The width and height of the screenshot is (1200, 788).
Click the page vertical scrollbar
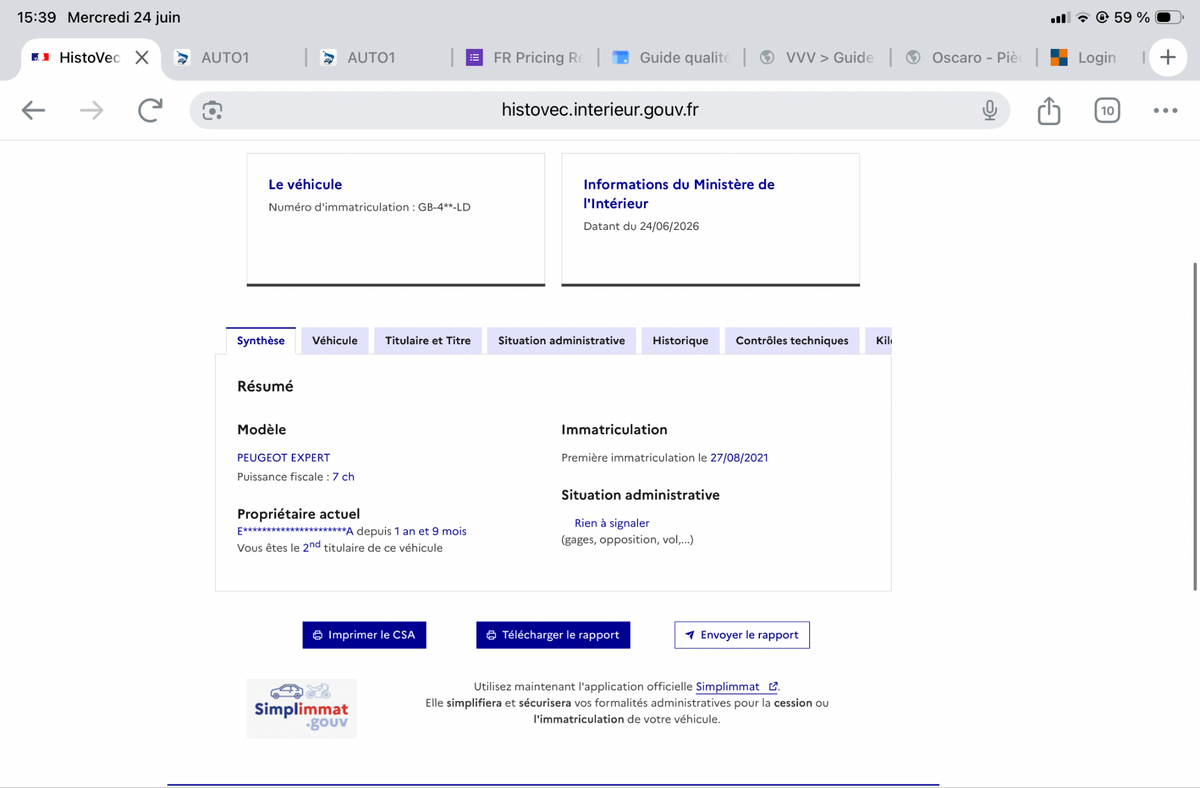pos(1195,427)
